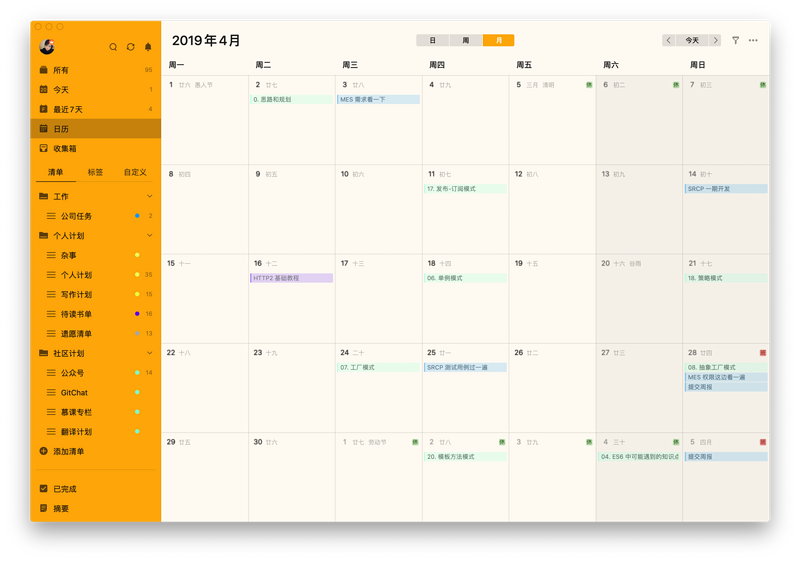The image size is (800, 562).
Task: Open notifications bell icon
Action: (x=148, y=47)
